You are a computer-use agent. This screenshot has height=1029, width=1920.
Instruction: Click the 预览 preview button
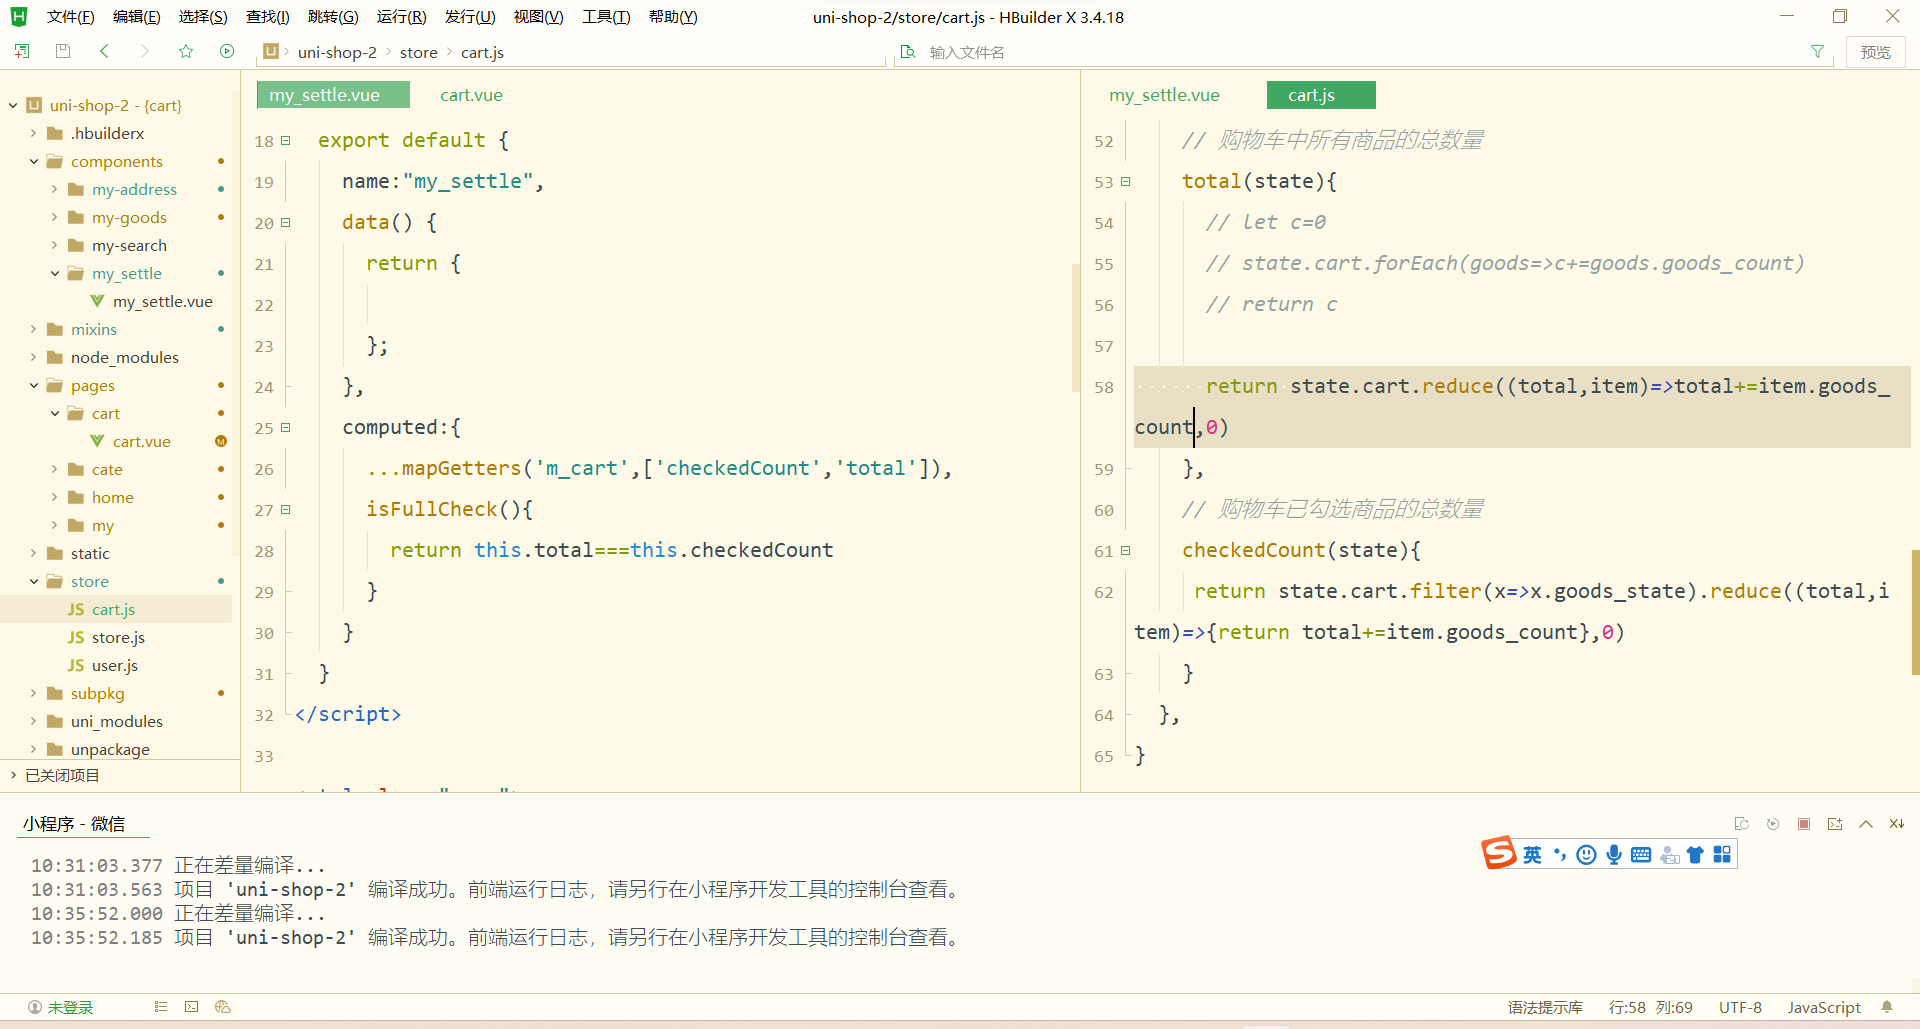[1875, 52]
